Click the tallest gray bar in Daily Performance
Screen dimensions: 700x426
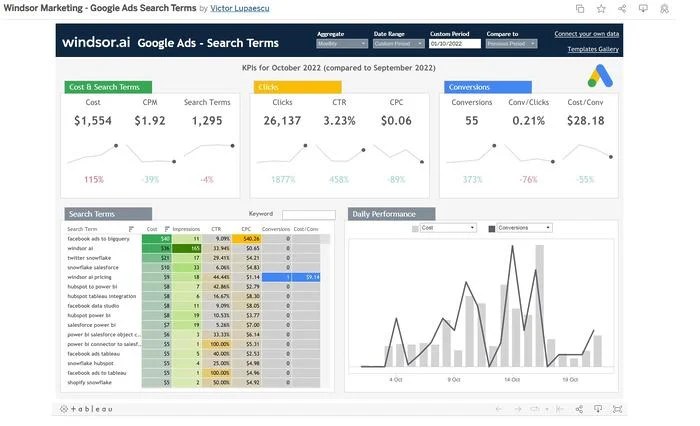[x=539, y=306]
